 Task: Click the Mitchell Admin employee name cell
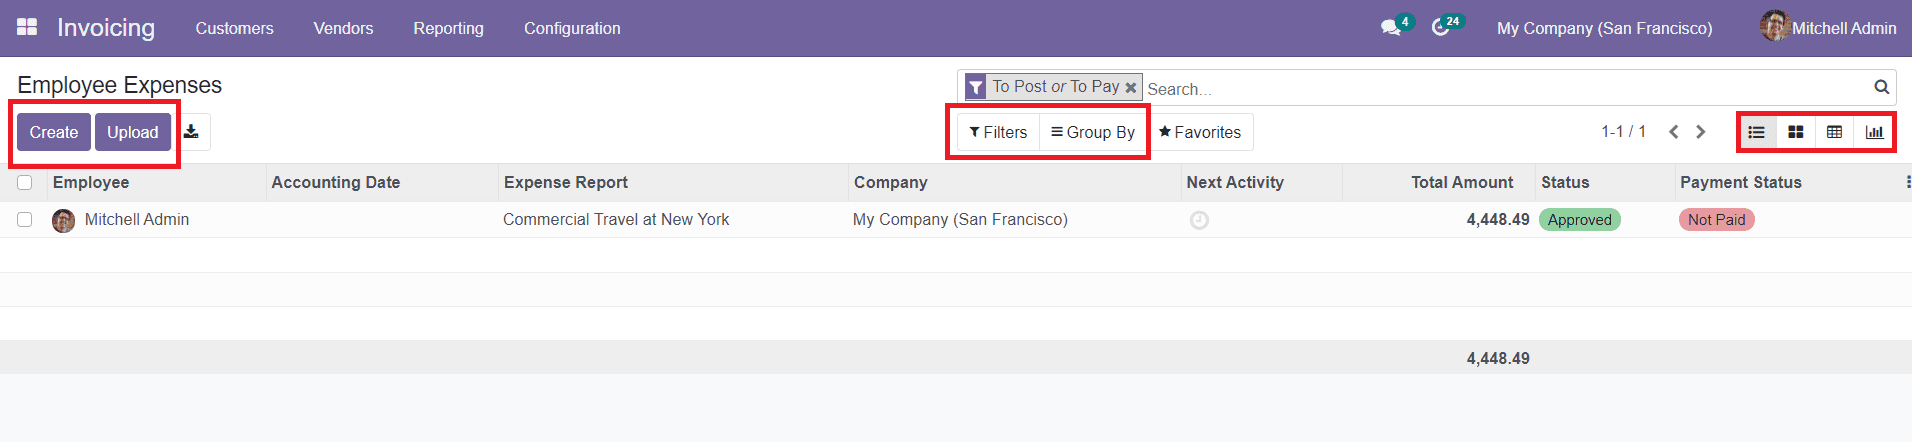click(x=137, y=219)
